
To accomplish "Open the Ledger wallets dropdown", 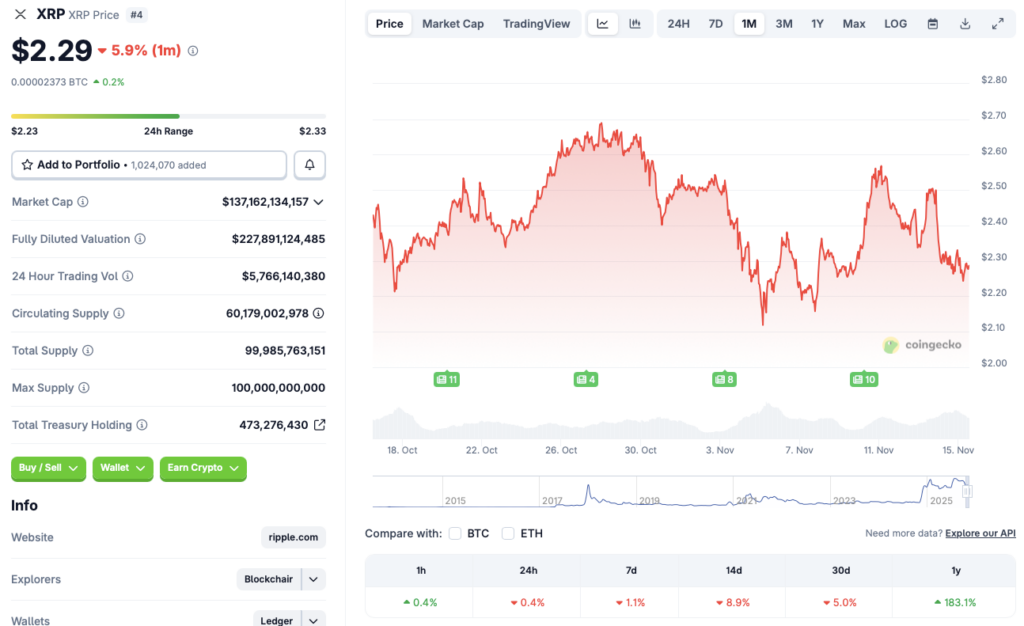I will click(289, 619).
